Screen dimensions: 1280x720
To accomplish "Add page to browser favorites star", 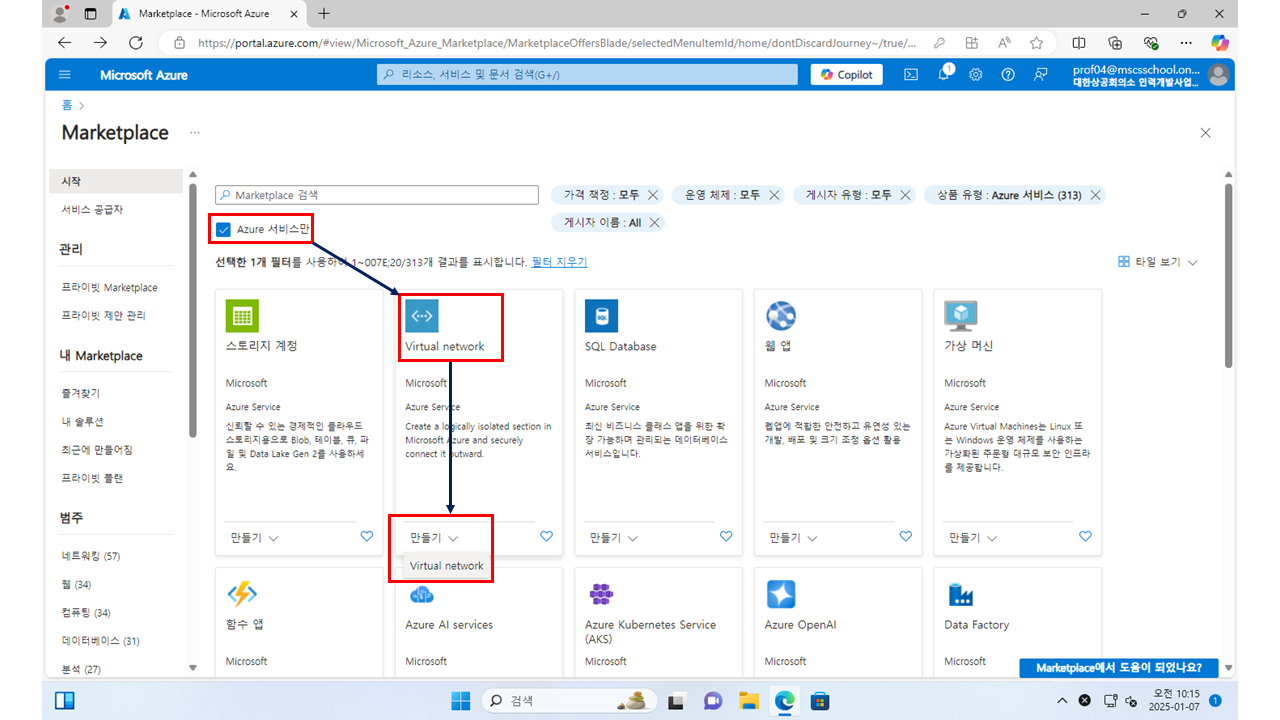I will [x=1037, y=43].
